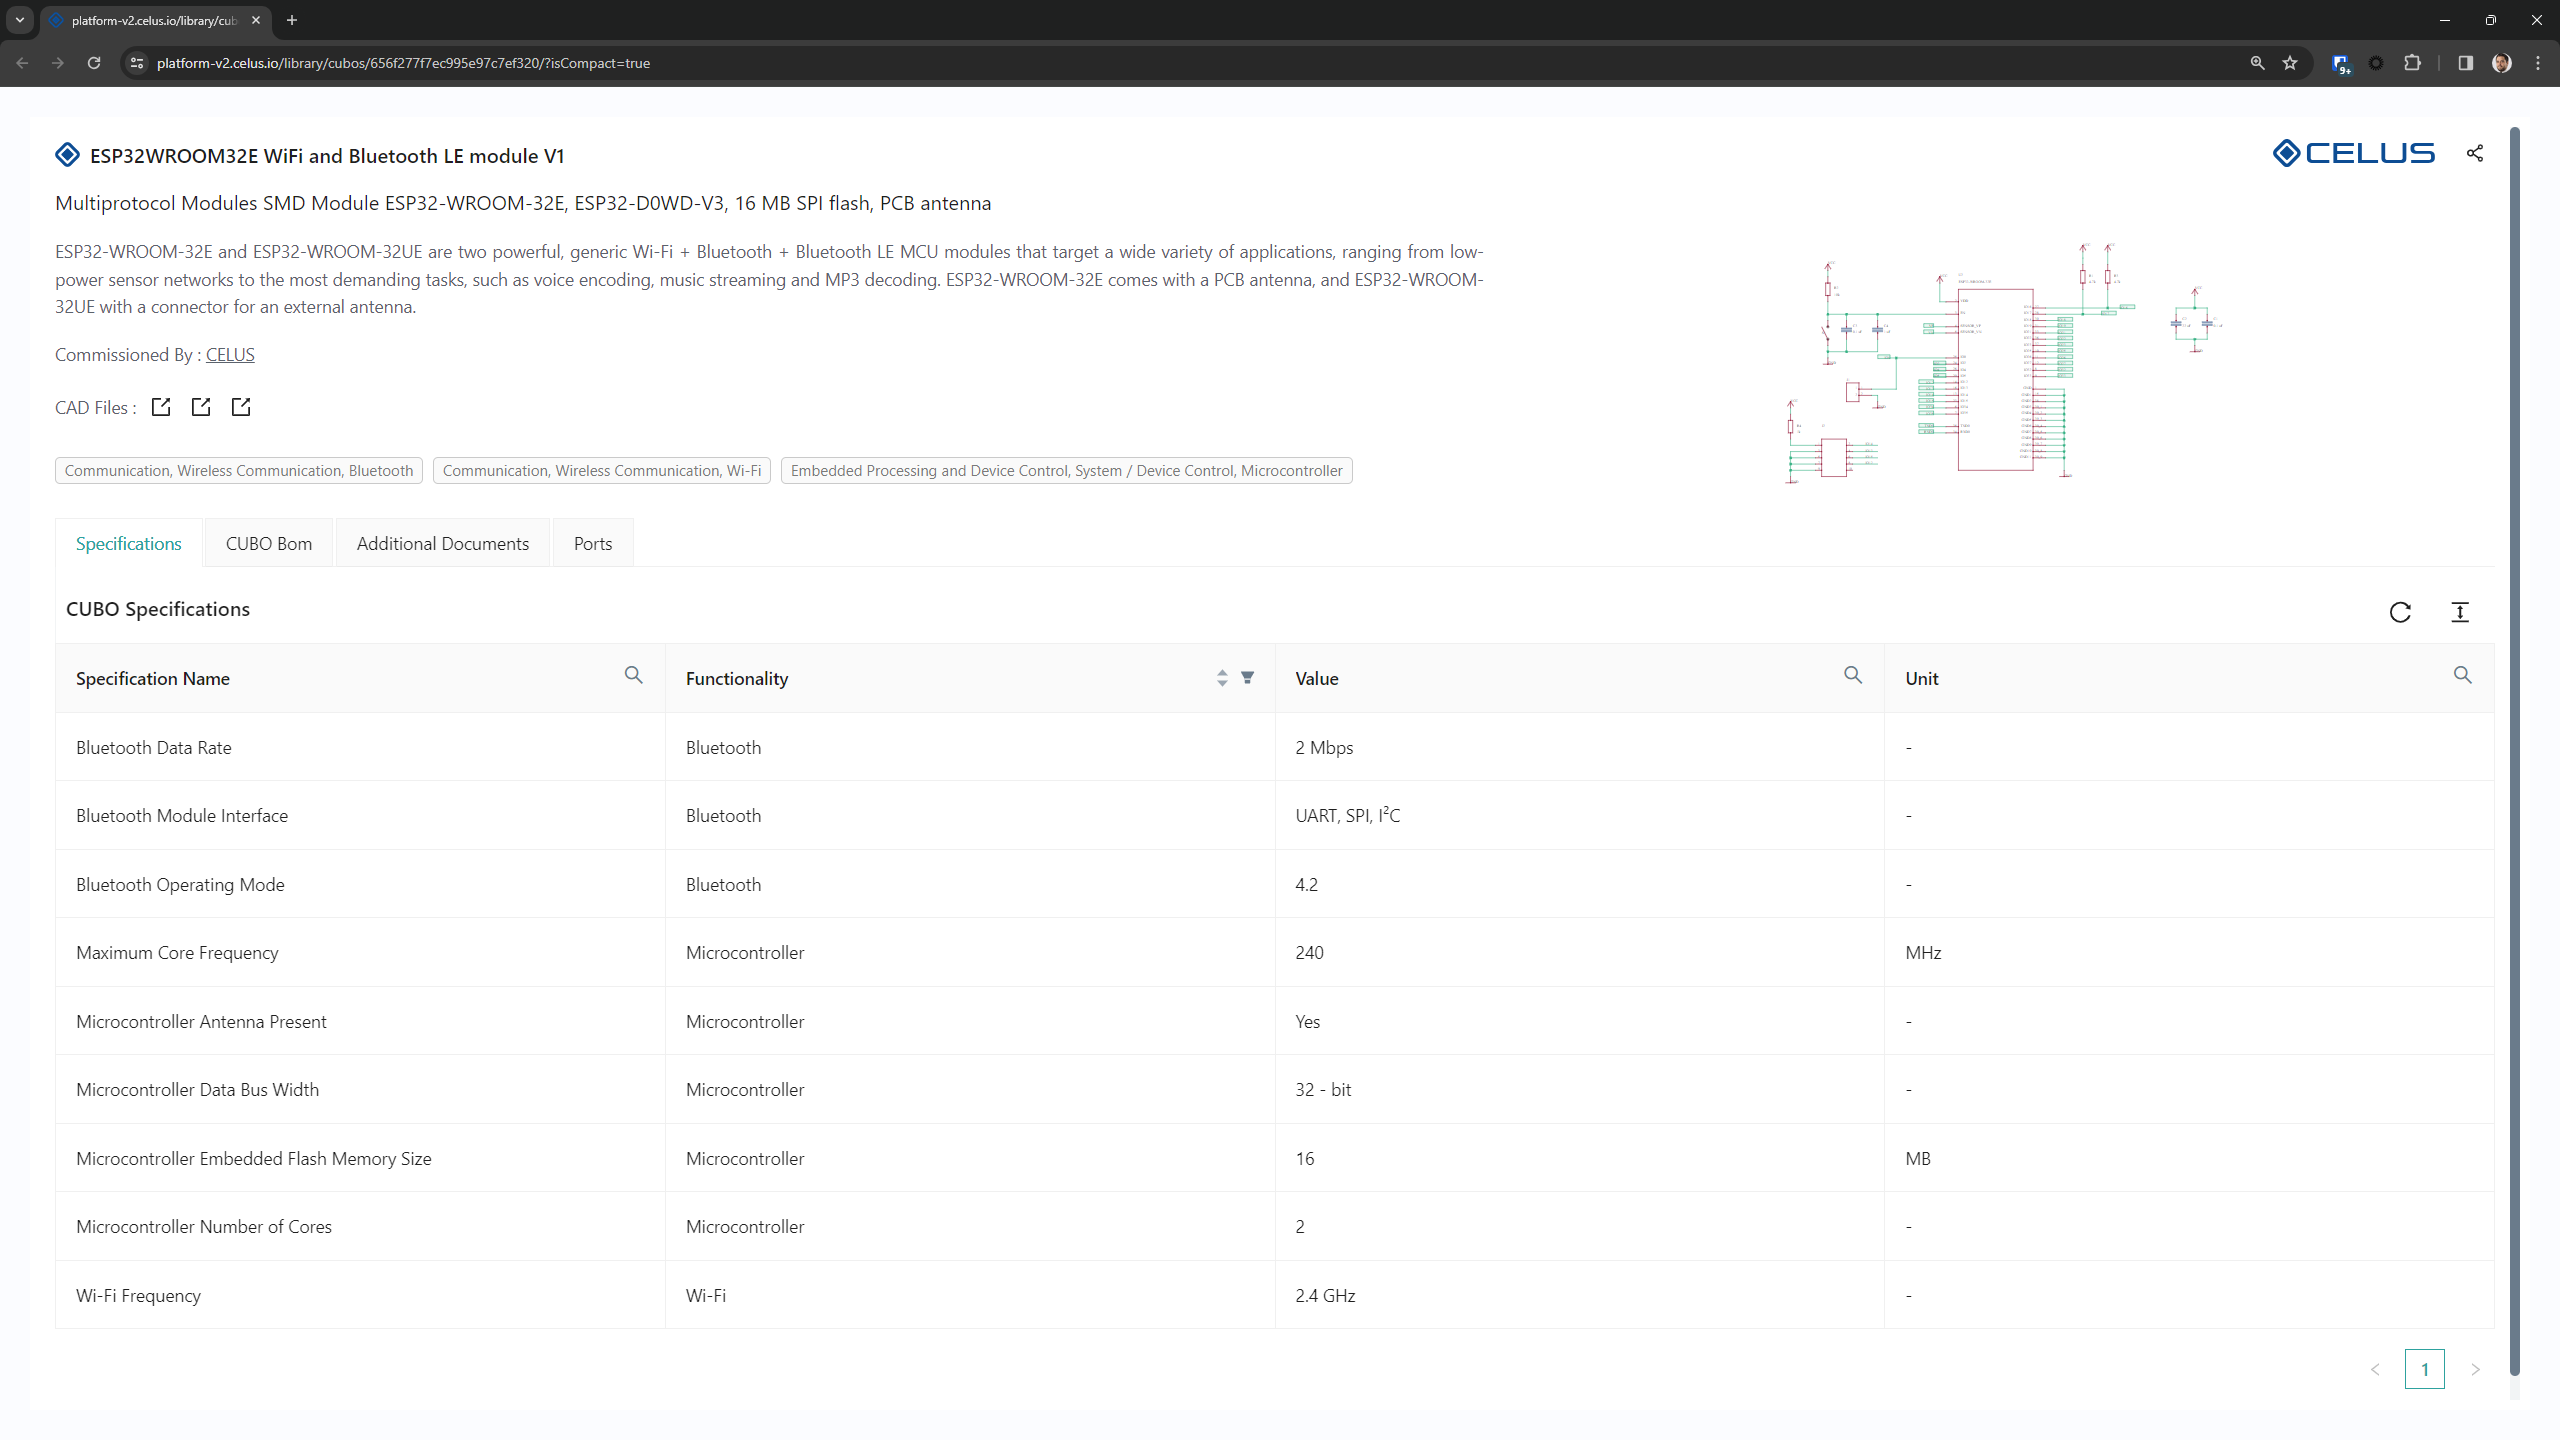The image size is (2560, 1440).
Task: Click the page vertical scrollbar
Action: tap(2515, 750)
